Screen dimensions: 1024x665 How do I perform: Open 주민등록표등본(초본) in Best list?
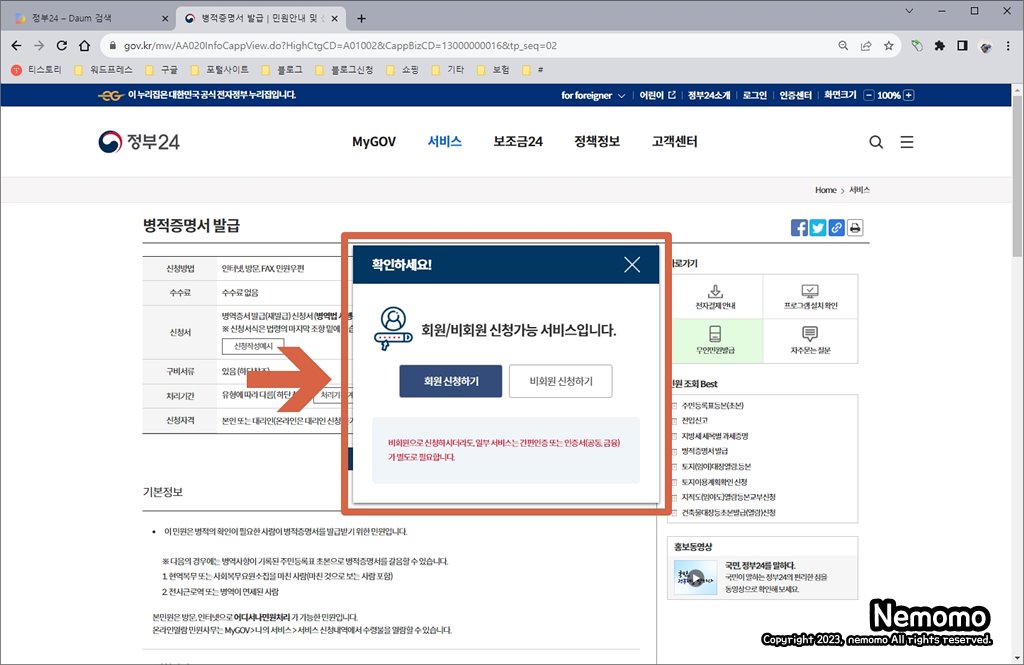(x=712, y=406)
